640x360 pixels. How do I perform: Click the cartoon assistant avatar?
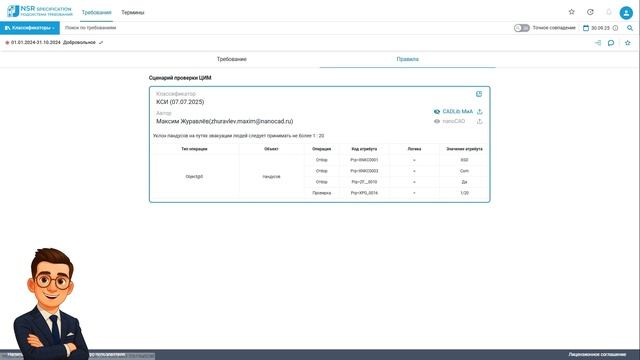[50, 304]
